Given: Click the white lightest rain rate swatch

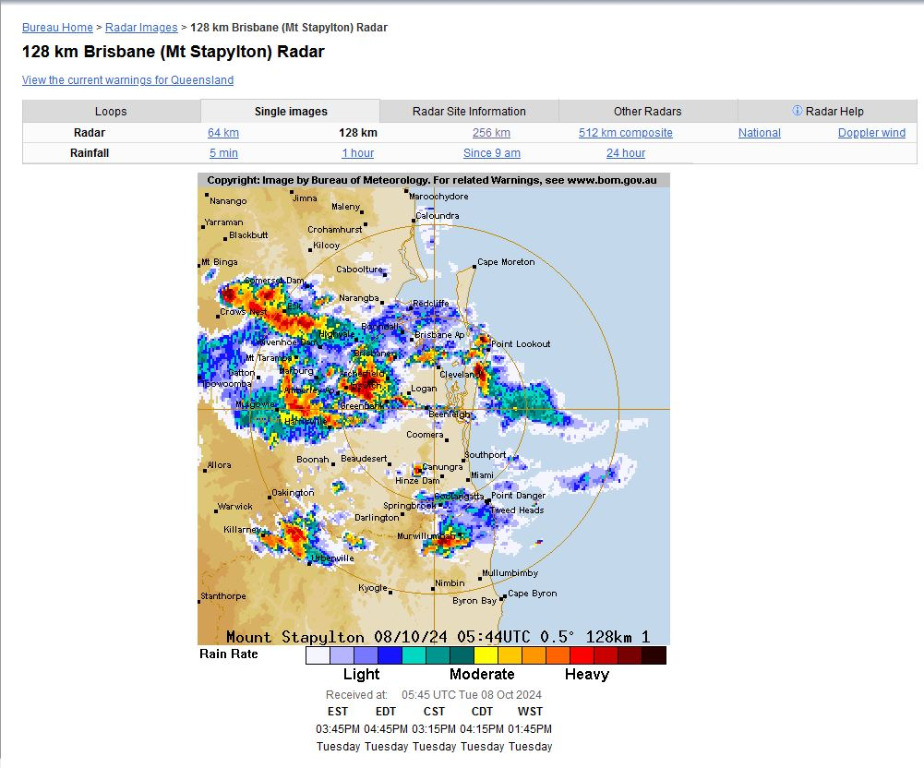Looking at the screenshot, I should pos(318,655).
